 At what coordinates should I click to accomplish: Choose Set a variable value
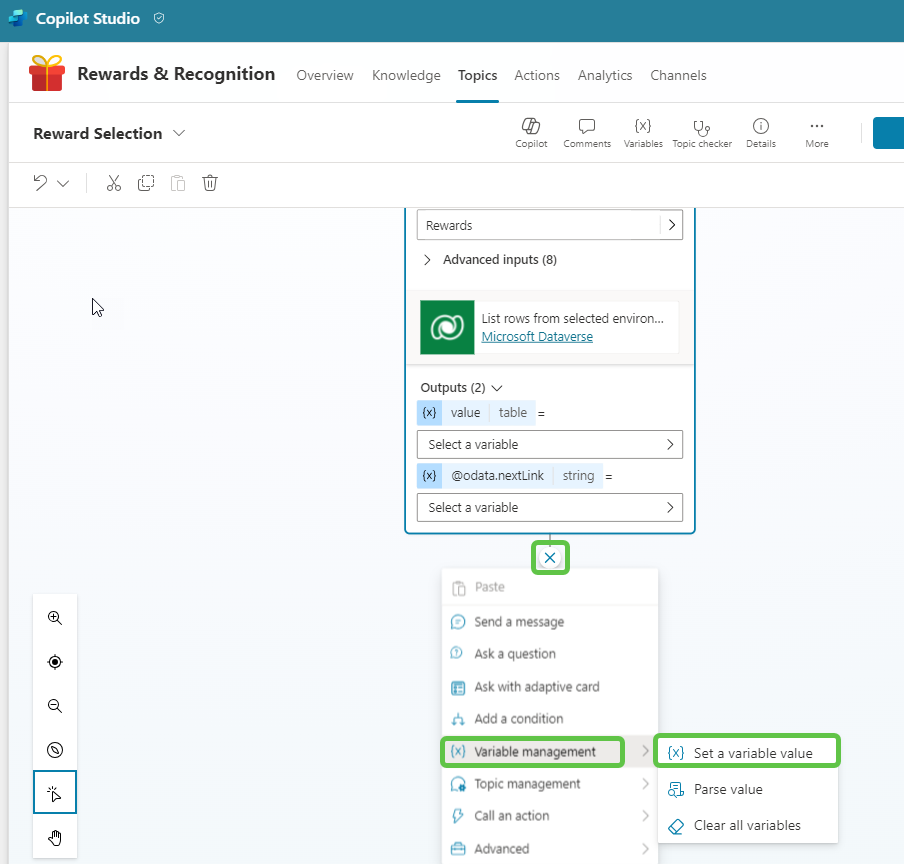point(752,753)
